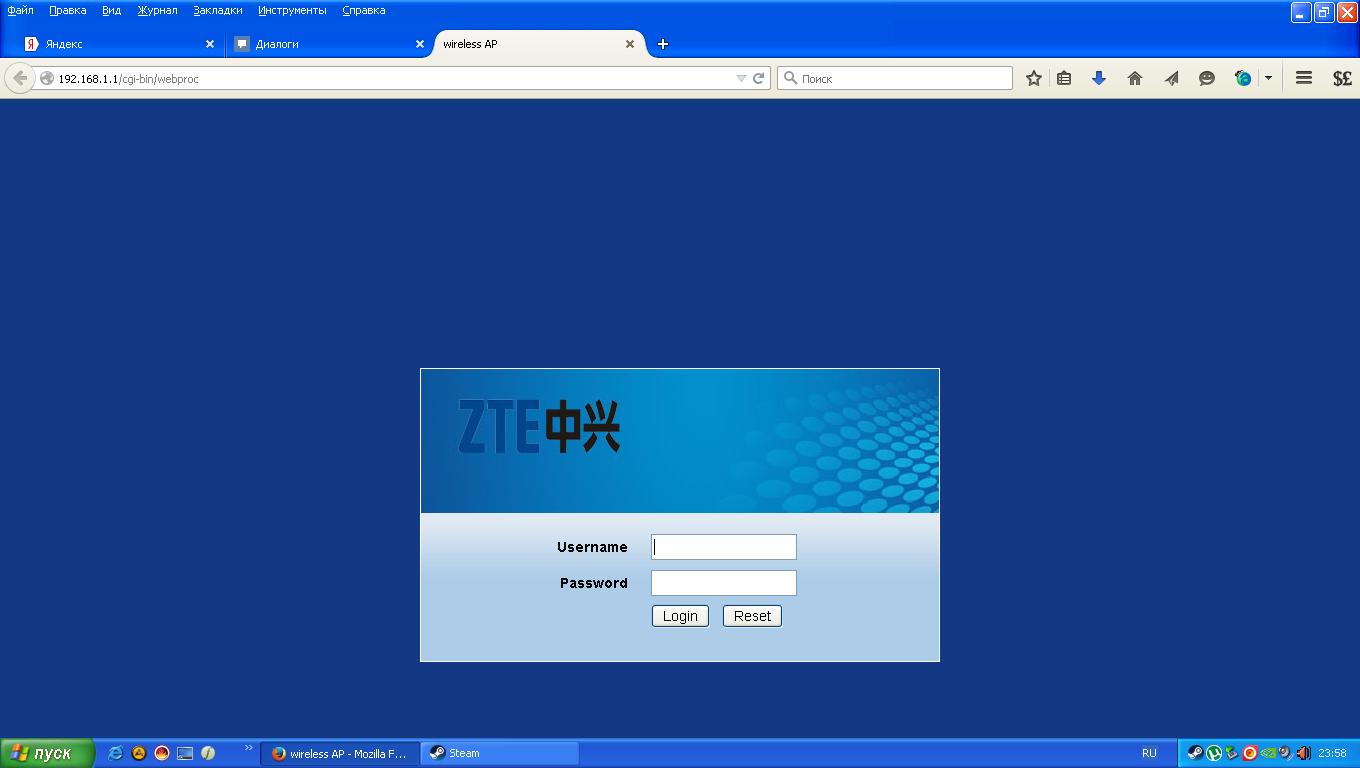Click the paper plane send icon
Viewport: 1360px width, 768px height.
coord(1171,78)
